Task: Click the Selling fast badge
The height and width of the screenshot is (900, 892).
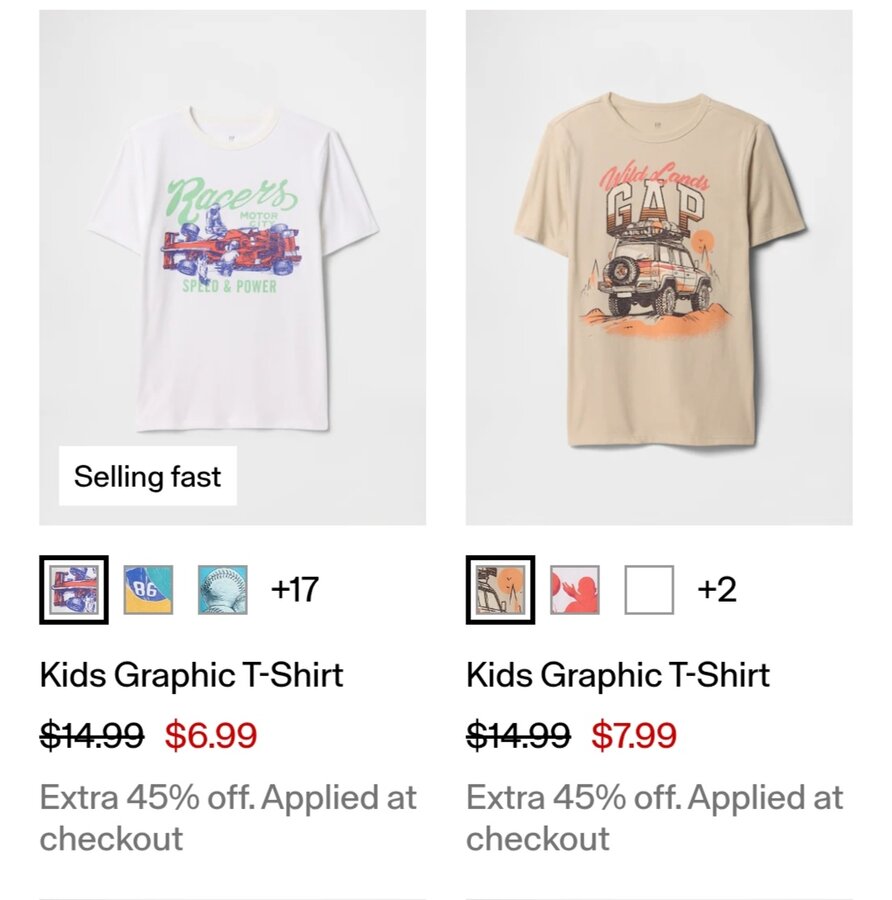Action: click(x=147, y=476)
